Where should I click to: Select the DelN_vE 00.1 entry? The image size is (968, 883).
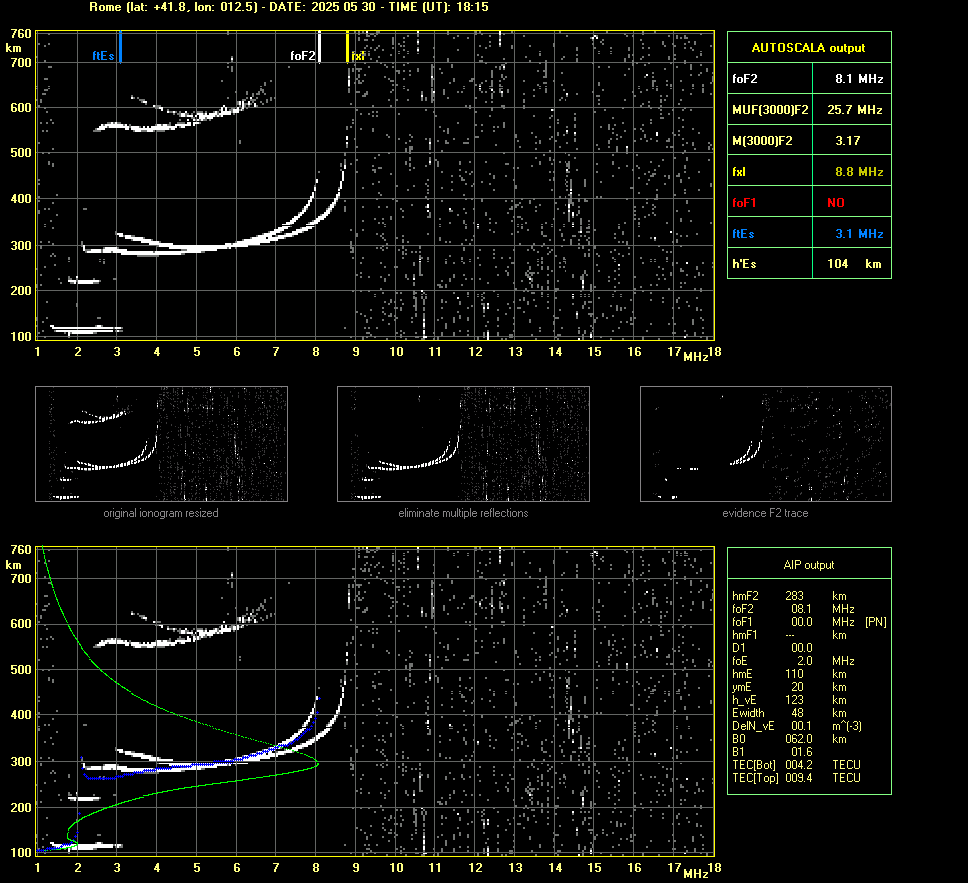point(797,726)
